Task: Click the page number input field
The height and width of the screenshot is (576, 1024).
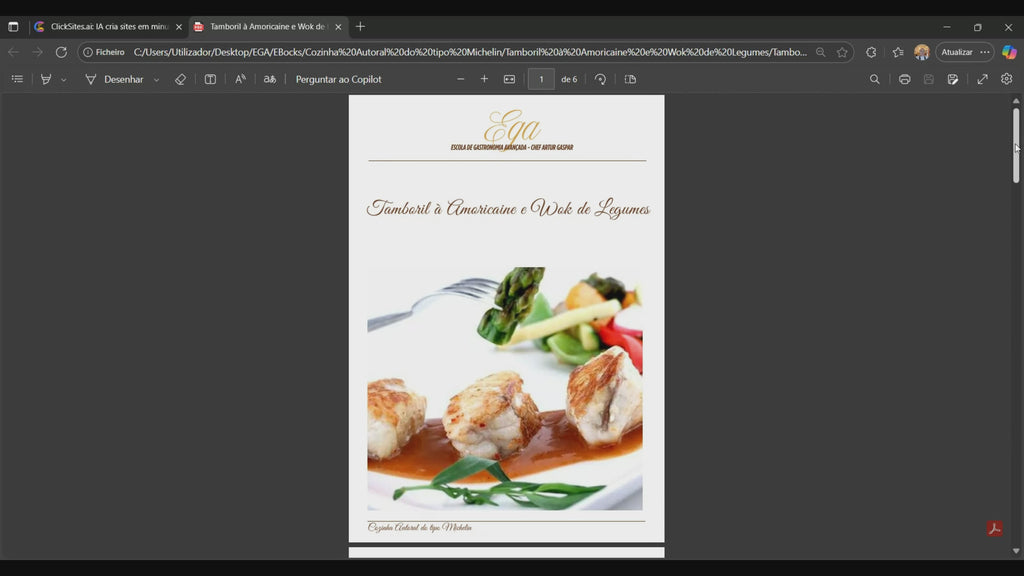Action: click(x=541, y=79)
